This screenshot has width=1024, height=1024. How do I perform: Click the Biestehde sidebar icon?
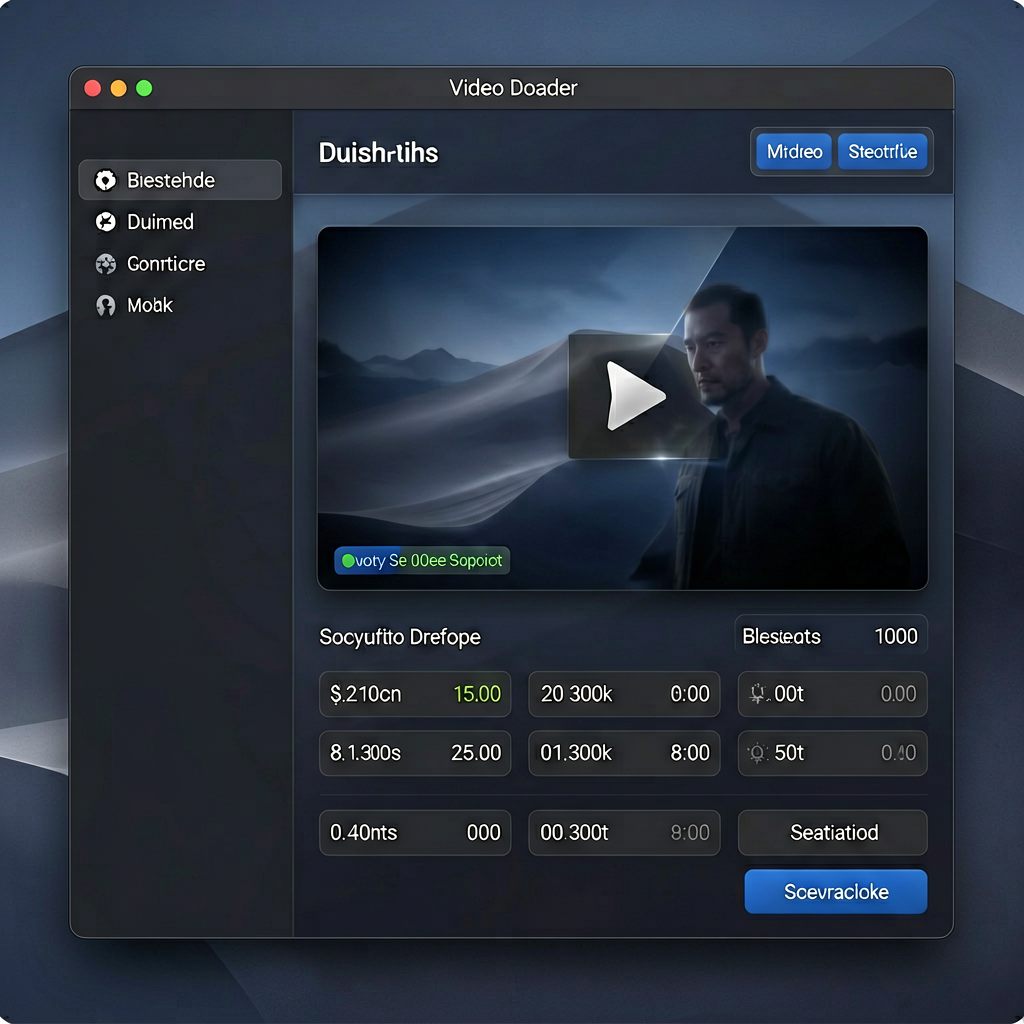[105, 180]
